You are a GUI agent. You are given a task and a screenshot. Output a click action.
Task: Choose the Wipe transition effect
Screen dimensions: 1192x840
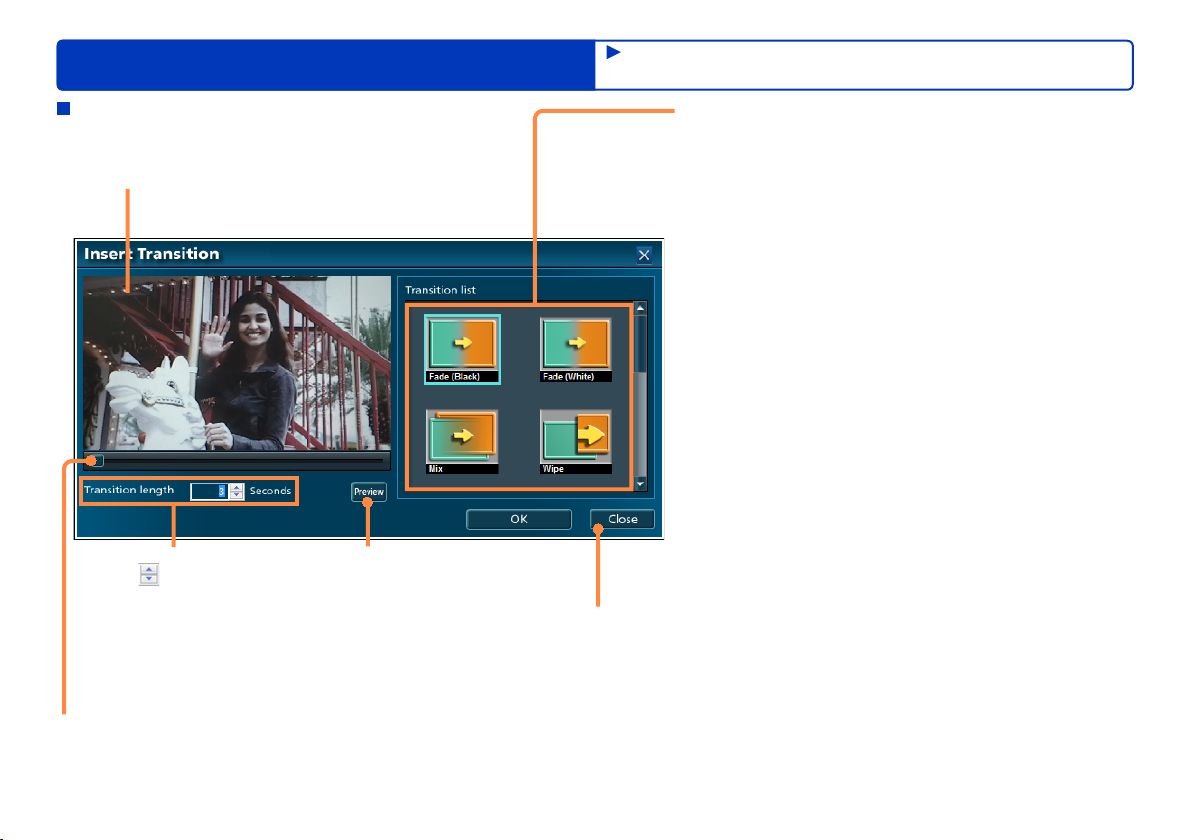[x=575, y=442]
